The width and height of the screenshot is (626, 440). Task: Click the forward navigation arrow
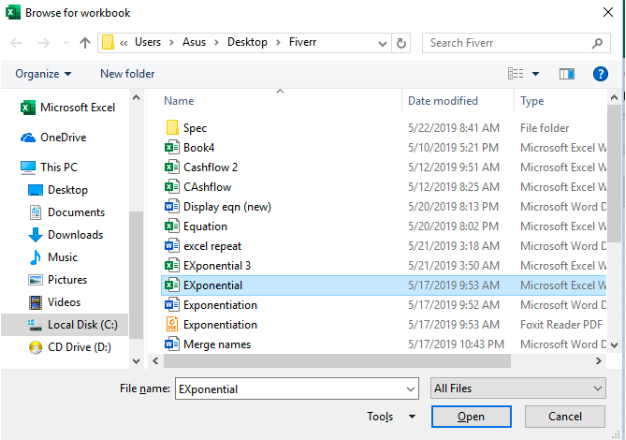(x=44, y=42)
